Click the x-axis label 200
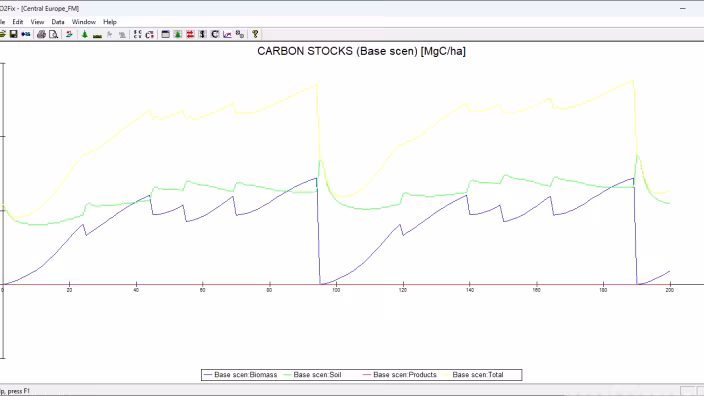Image resolution: width=704 pixels, height=396 pixels. [669, 290]
